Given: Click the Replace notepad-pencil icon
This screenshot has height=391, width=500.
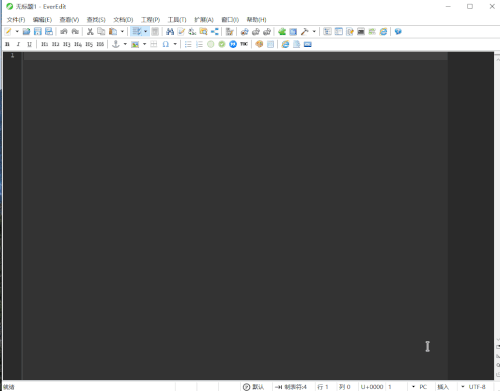Looking at the screenshot, I should coord(181,32).
